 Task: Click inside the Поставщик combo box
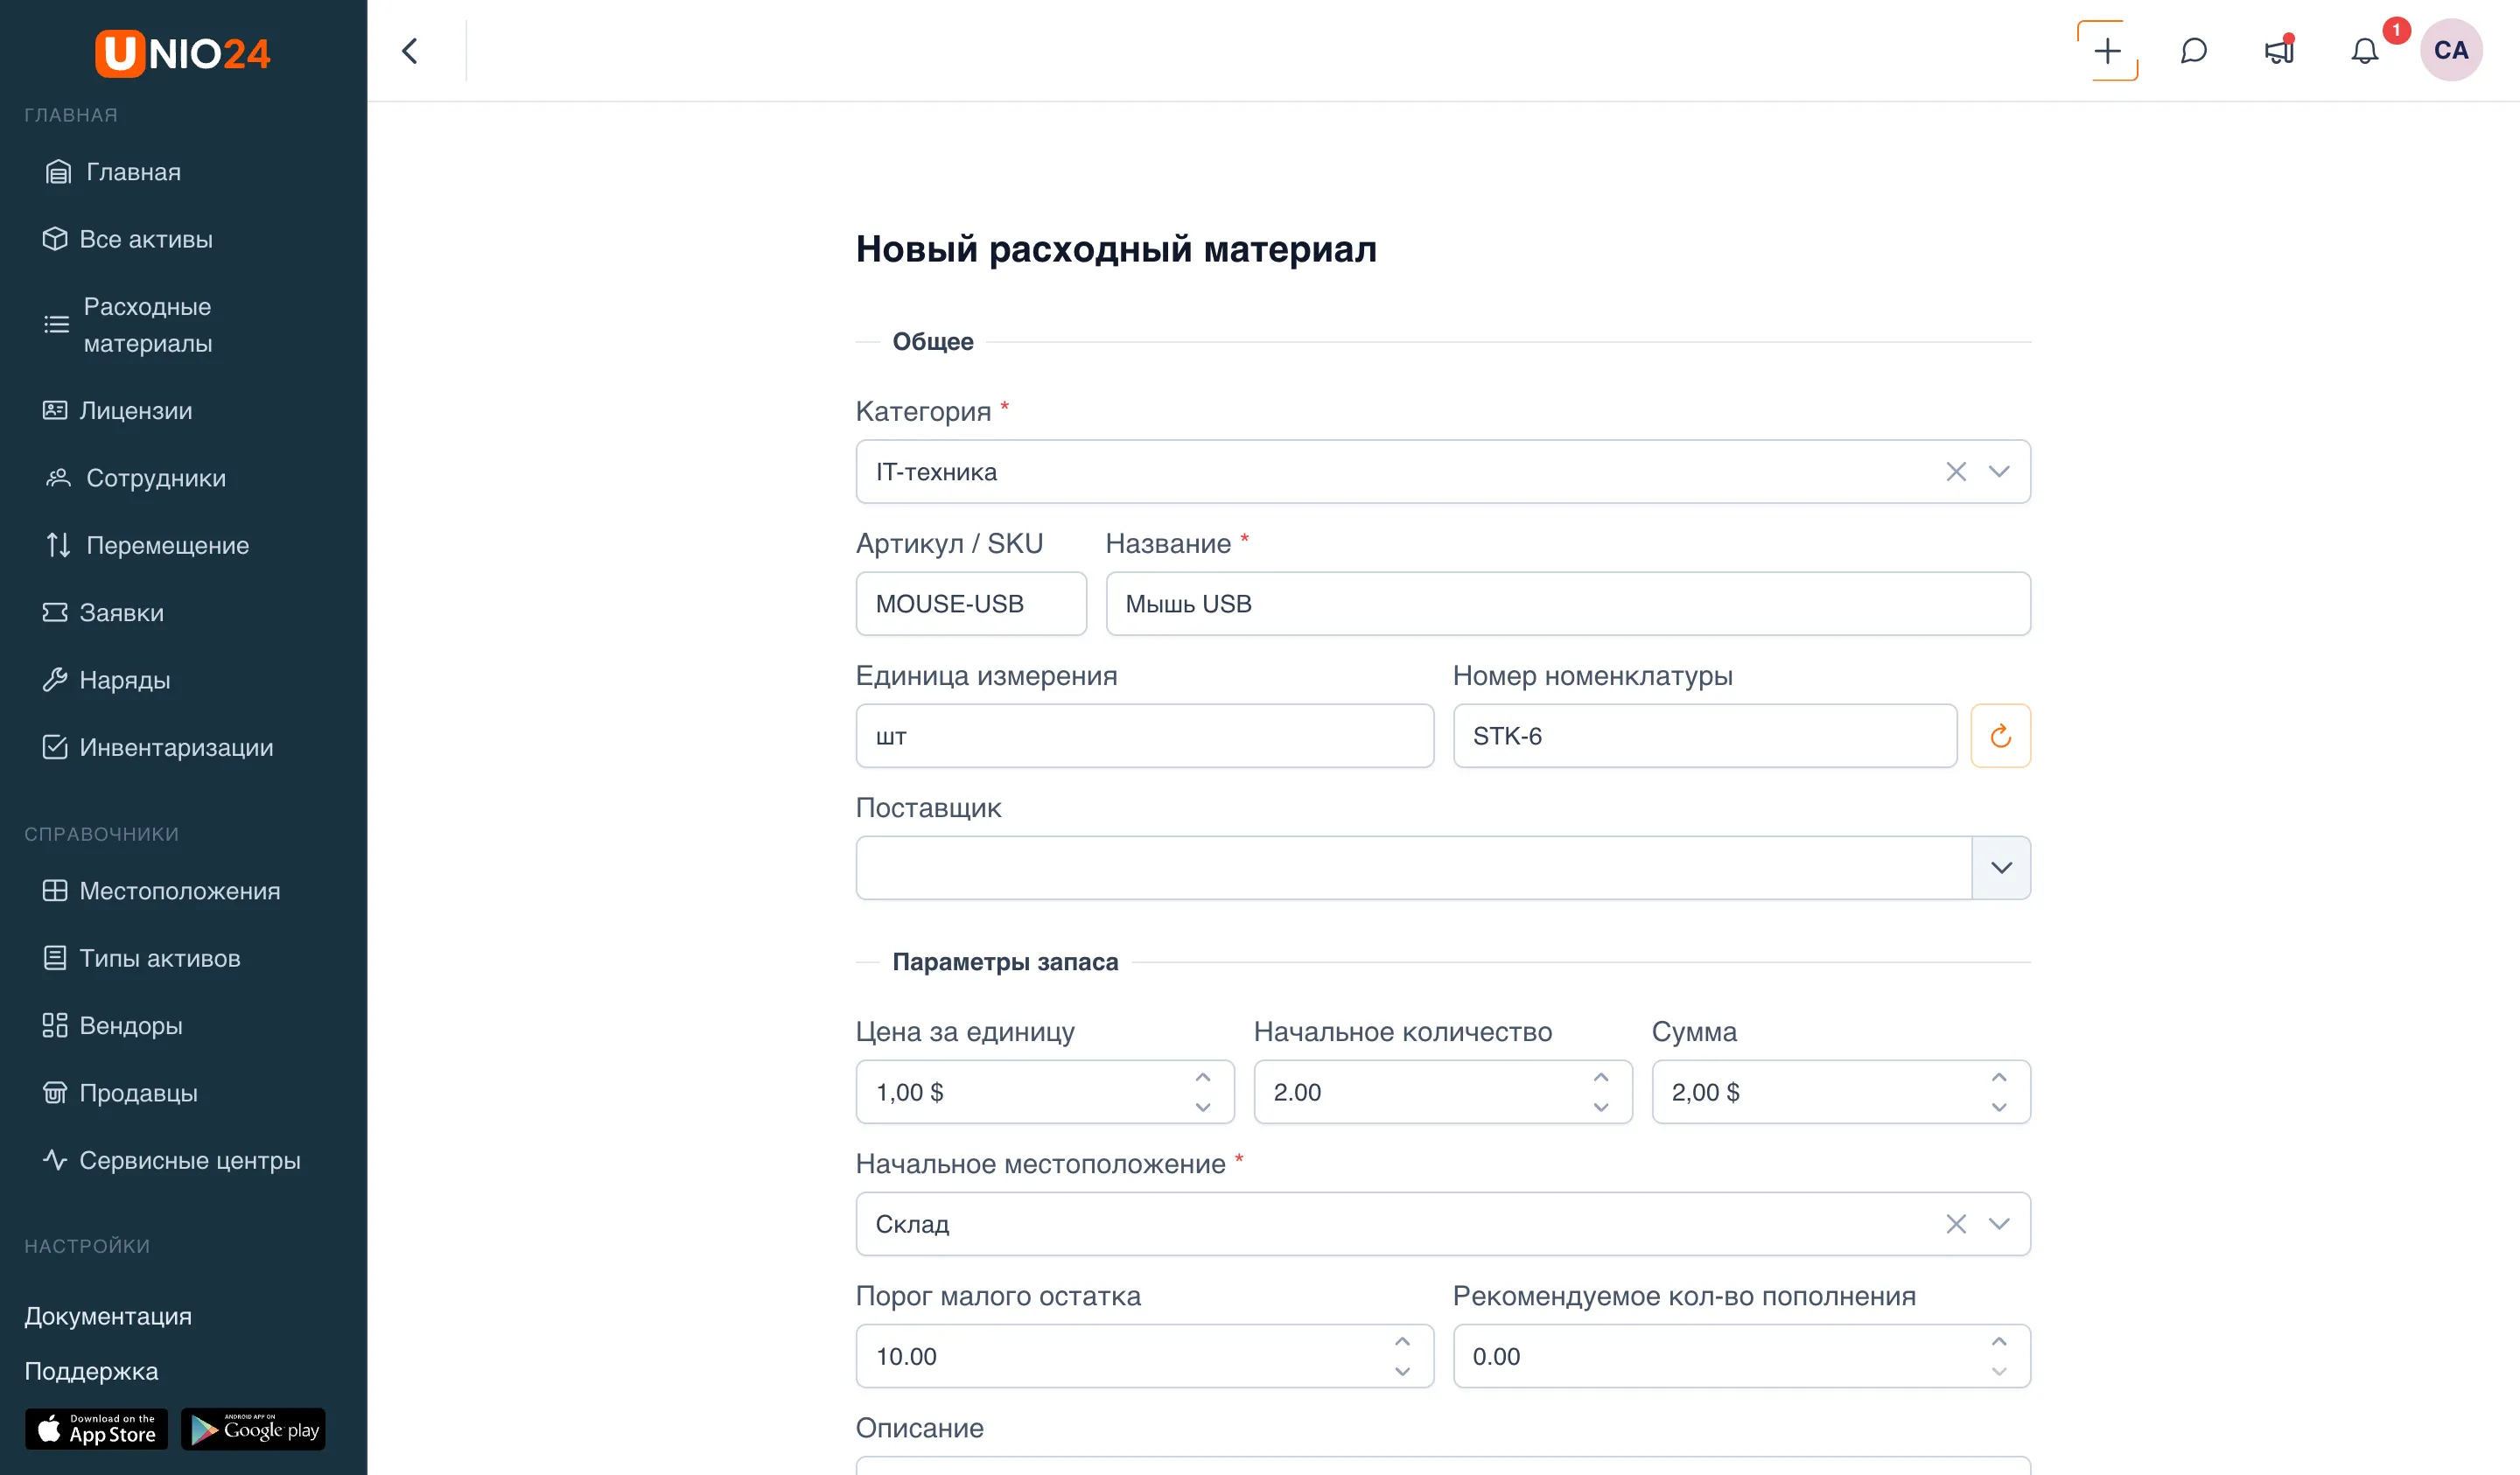(x=1413, y=868)
